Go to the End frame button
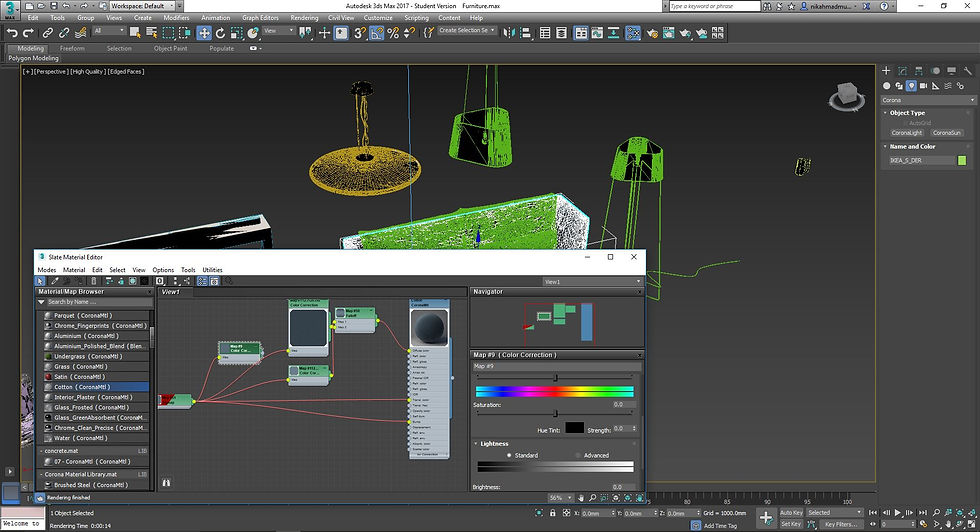The image size is (980, 532). (x=922, y=513)
